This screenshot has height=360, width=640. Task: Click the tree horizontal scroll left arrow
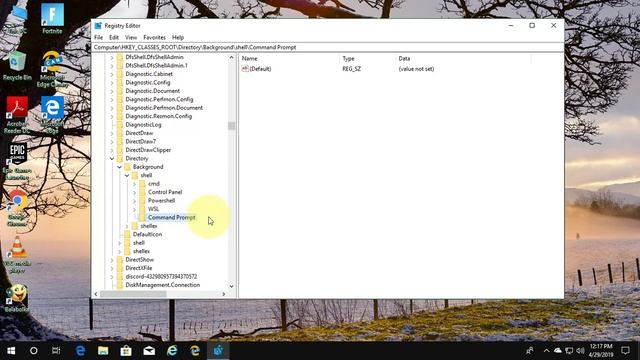click(x=96, y=294)
